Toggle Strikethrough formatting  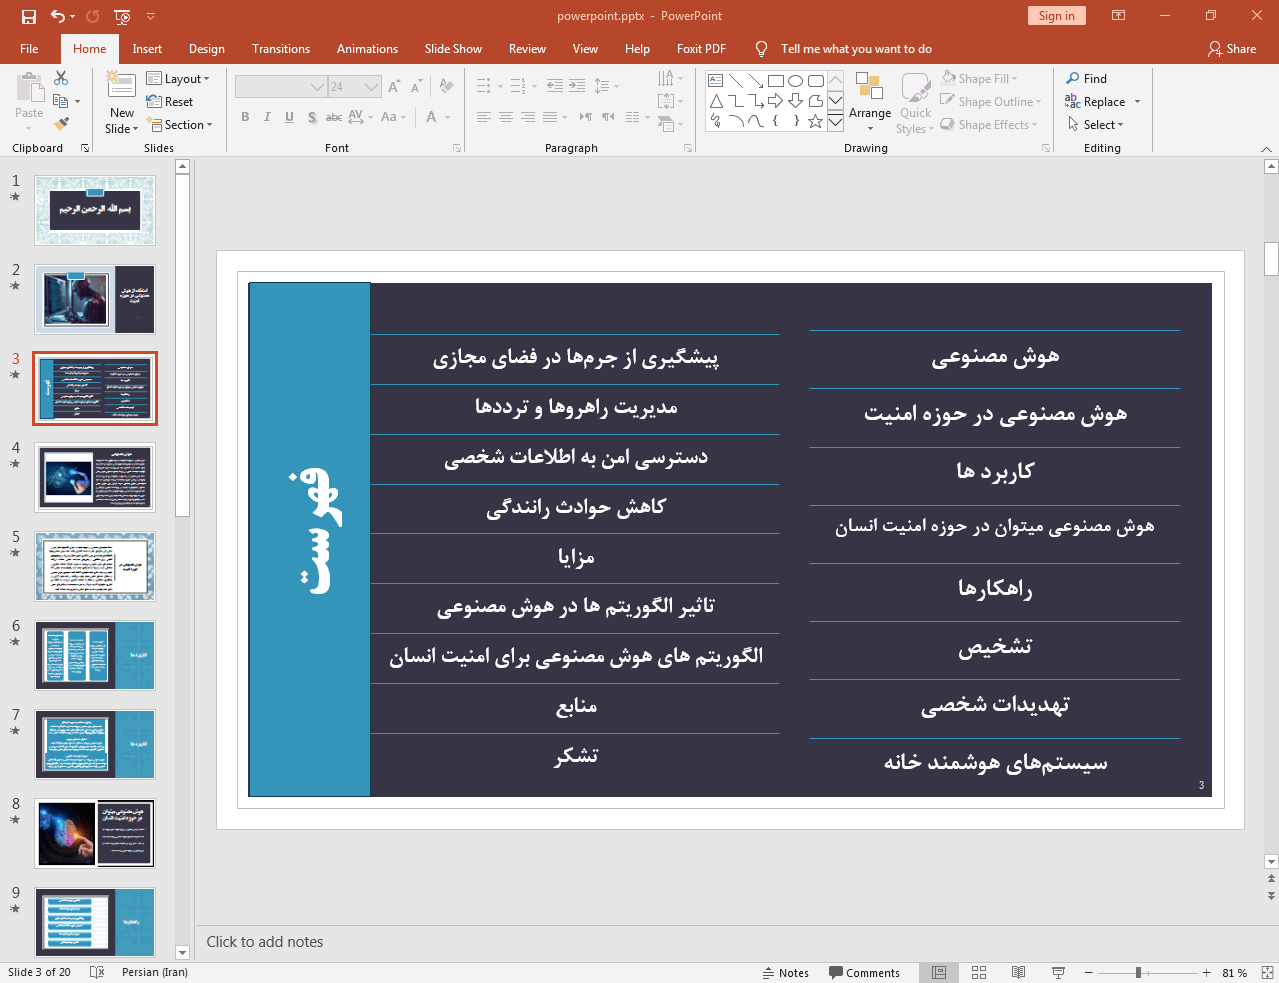point(334,117)
